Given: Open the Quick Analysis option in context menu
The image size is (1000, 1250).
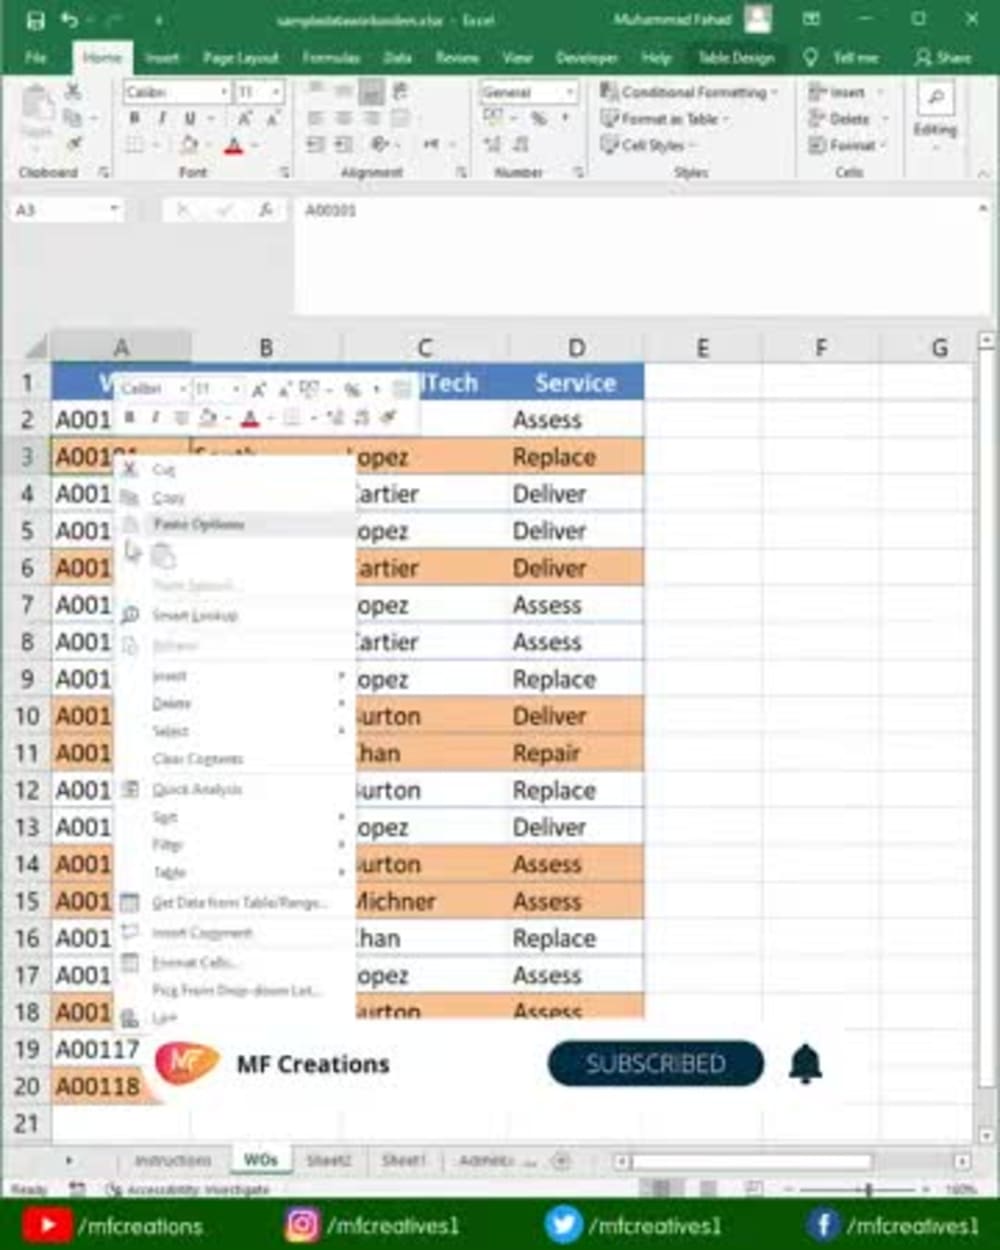Looking at the screenshot, I should 197,789.
